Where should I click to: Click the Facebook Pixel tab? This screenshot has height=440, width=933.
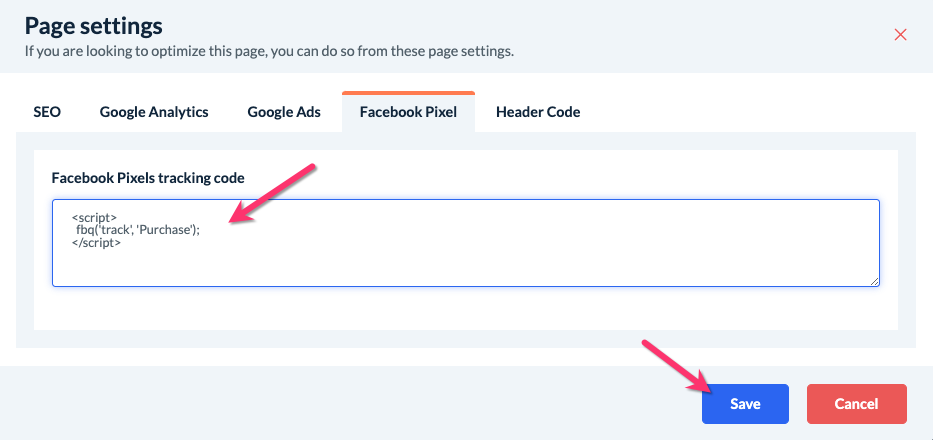click(408, 112)
